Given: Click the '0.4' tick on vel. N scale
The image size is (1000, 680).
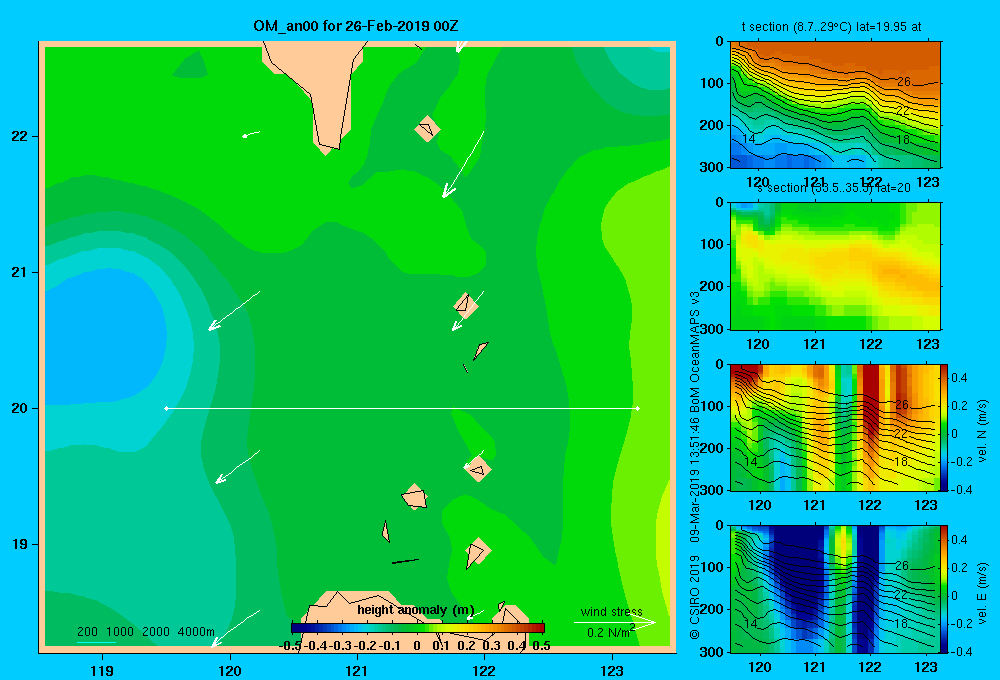Looking at the screenshot, I should [959, 378].
